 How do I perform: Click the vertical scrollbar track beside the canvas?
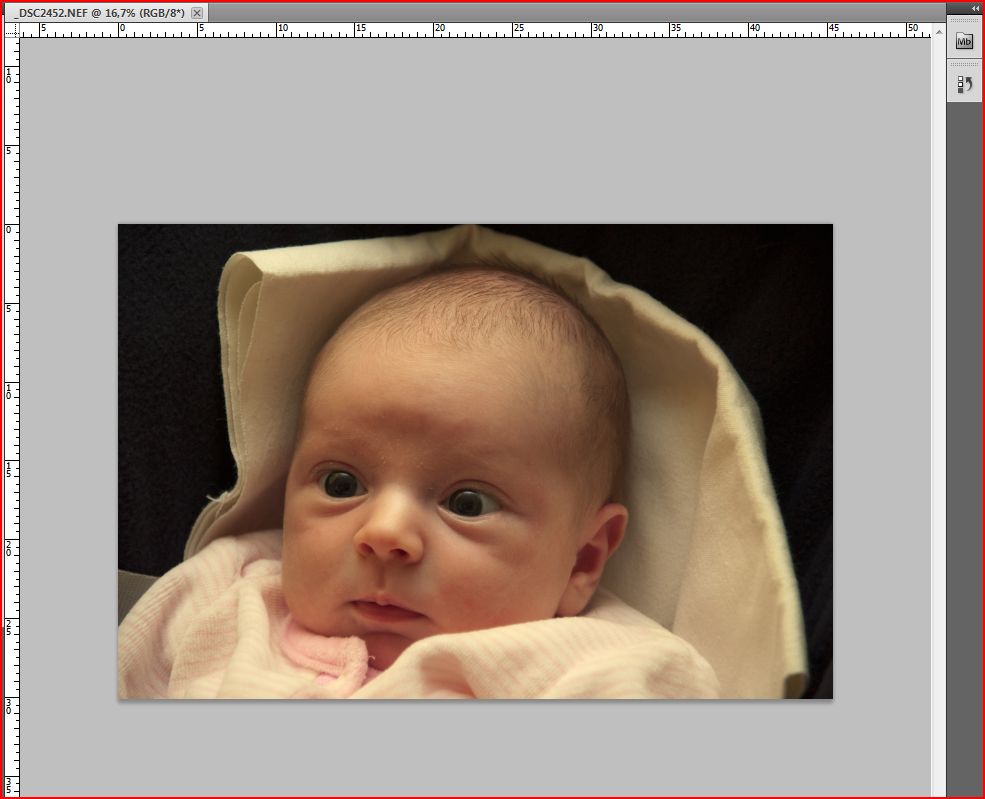coord(938,400)
